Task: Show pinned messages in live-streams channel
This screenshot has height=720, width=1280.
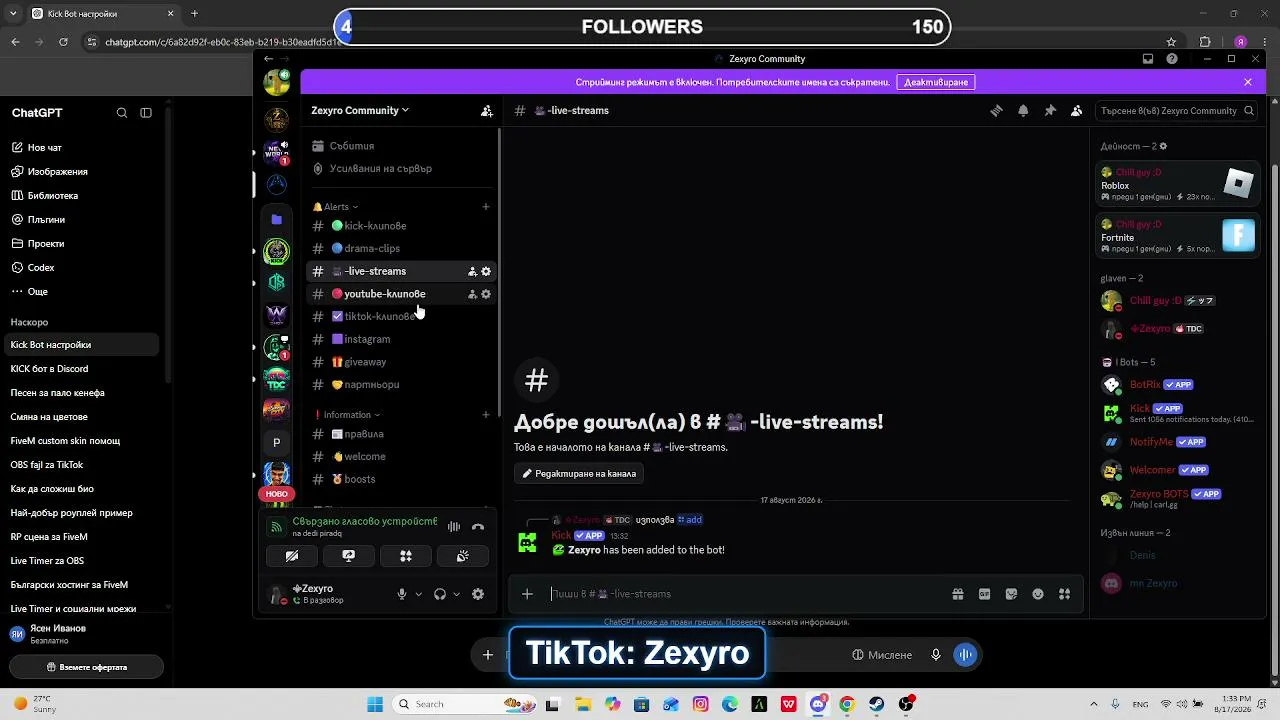Action: click(1050, 111)
